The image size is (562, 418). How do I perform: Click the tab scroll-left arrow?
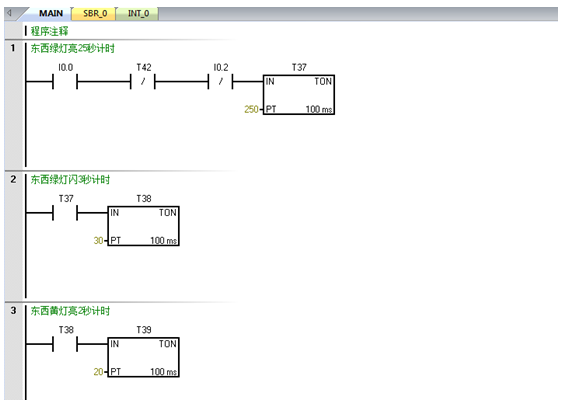(10, 13)
